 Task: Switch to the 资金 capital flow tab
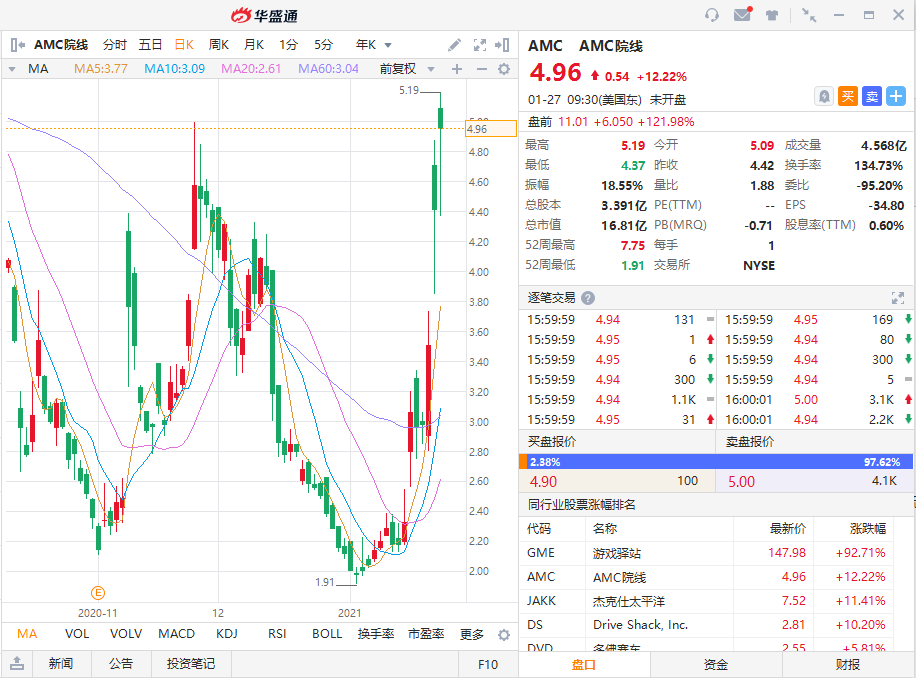(x=716, y=665)
